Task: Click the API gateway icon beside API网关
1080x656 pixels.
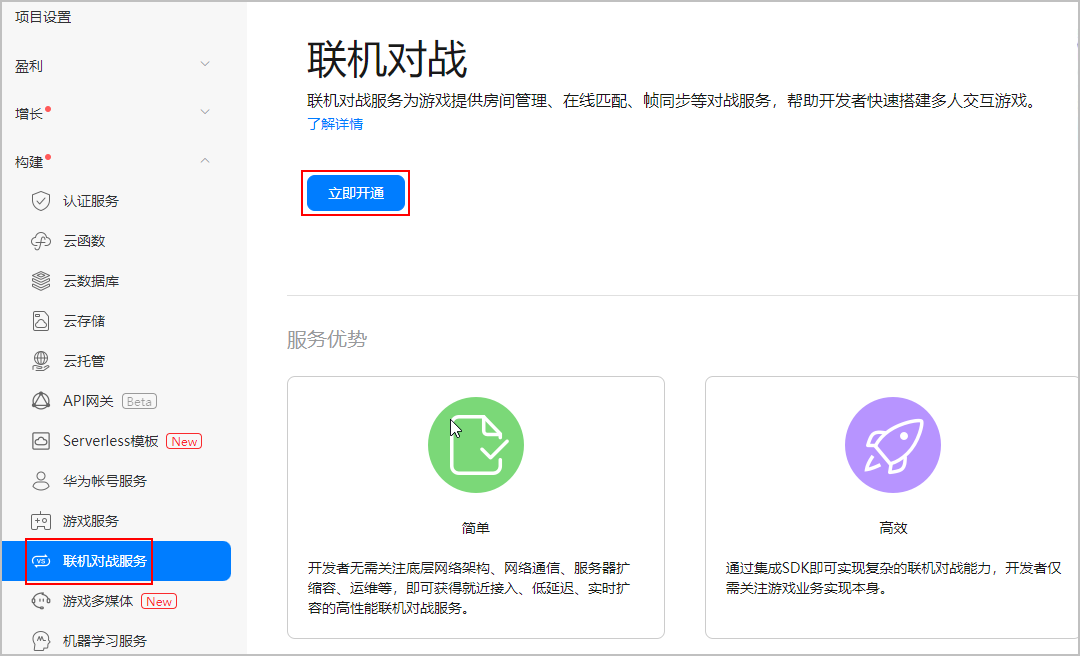Action: coord(41,401)
